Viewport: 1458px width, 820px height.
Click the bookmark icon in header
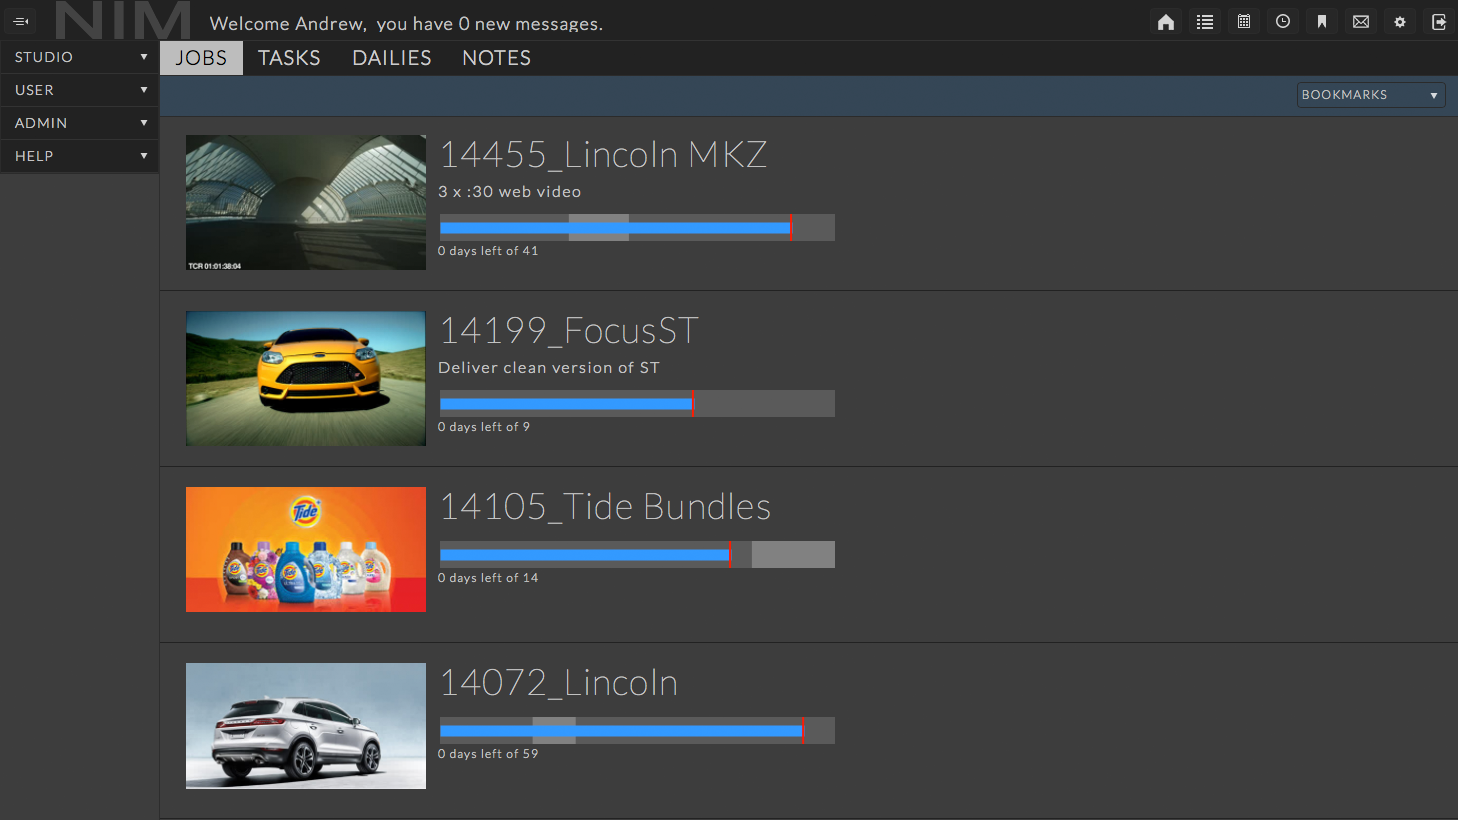click(1322, 22)
